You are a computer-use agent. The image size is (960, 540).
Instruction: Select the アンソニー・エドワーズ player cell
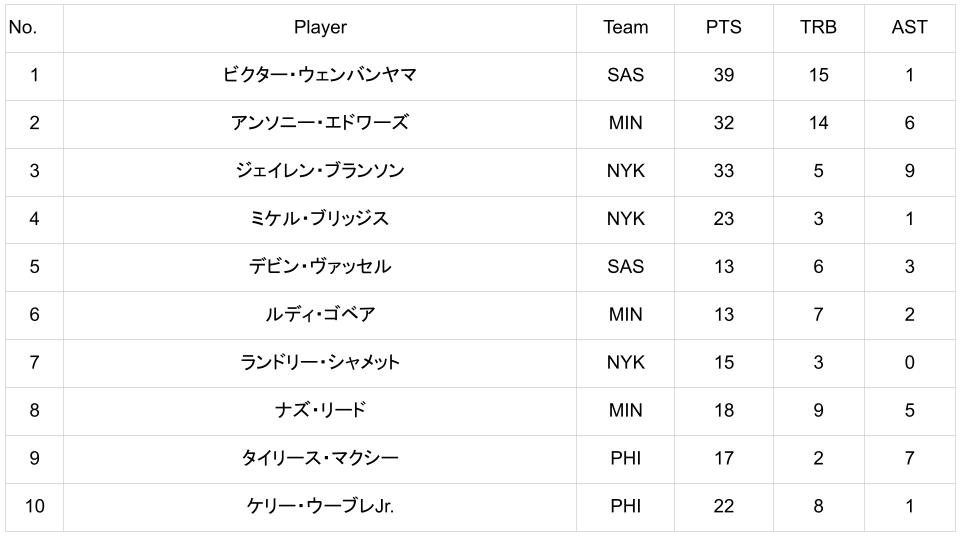point(320,124)
